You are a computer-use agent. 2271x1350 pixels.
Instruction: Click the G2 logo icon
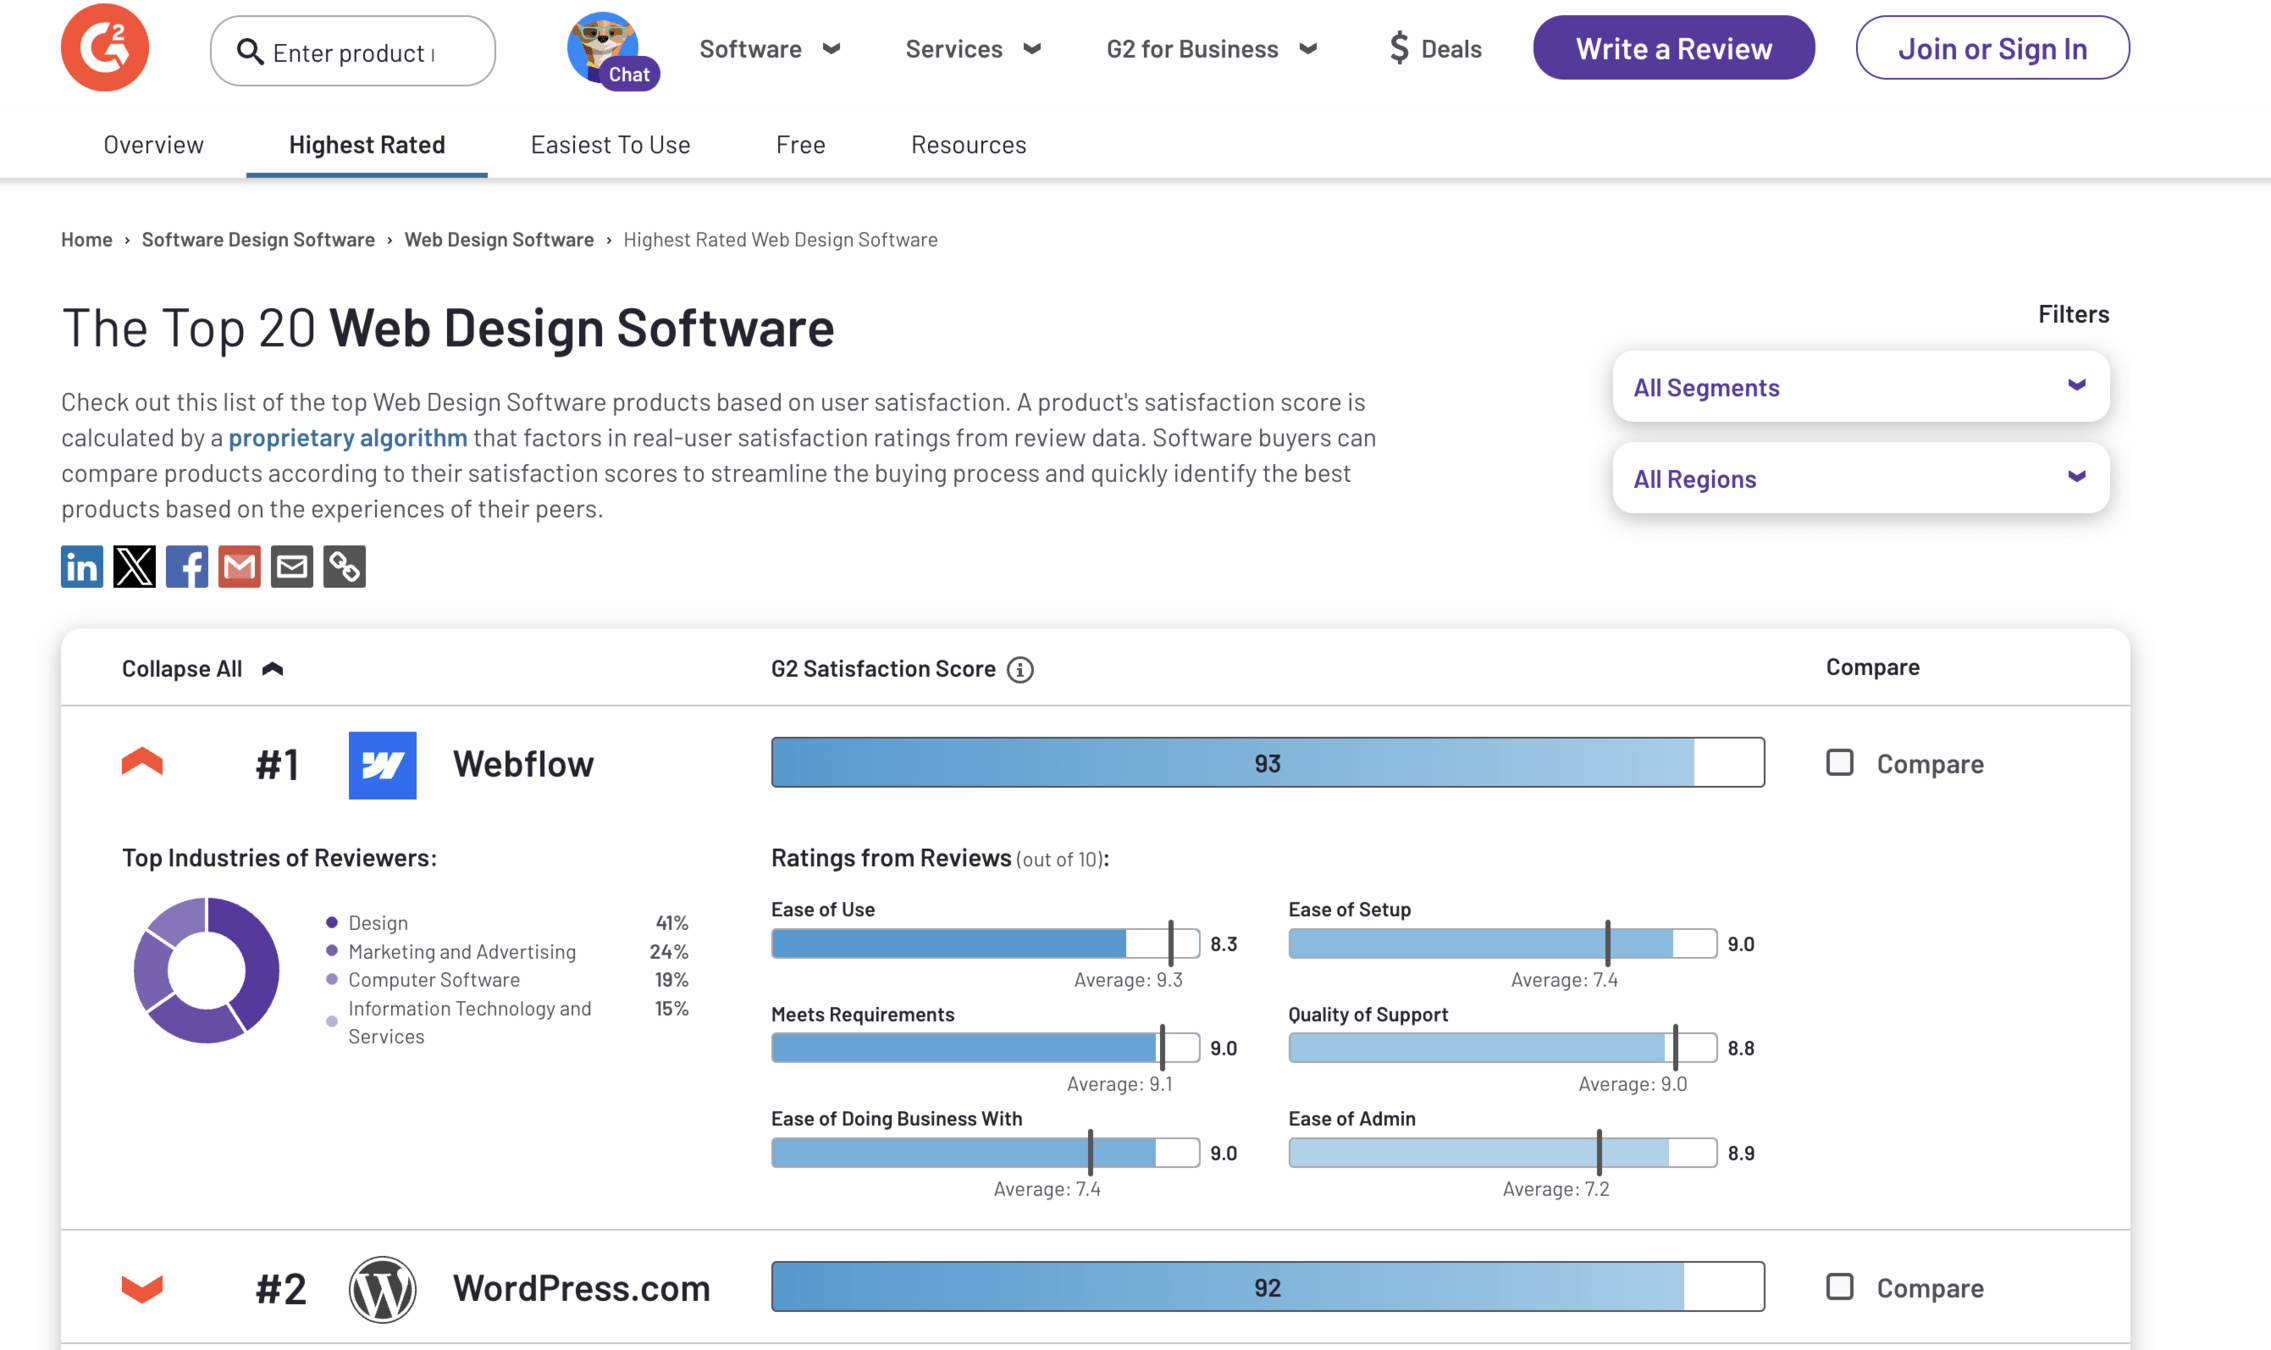(104, 47)
